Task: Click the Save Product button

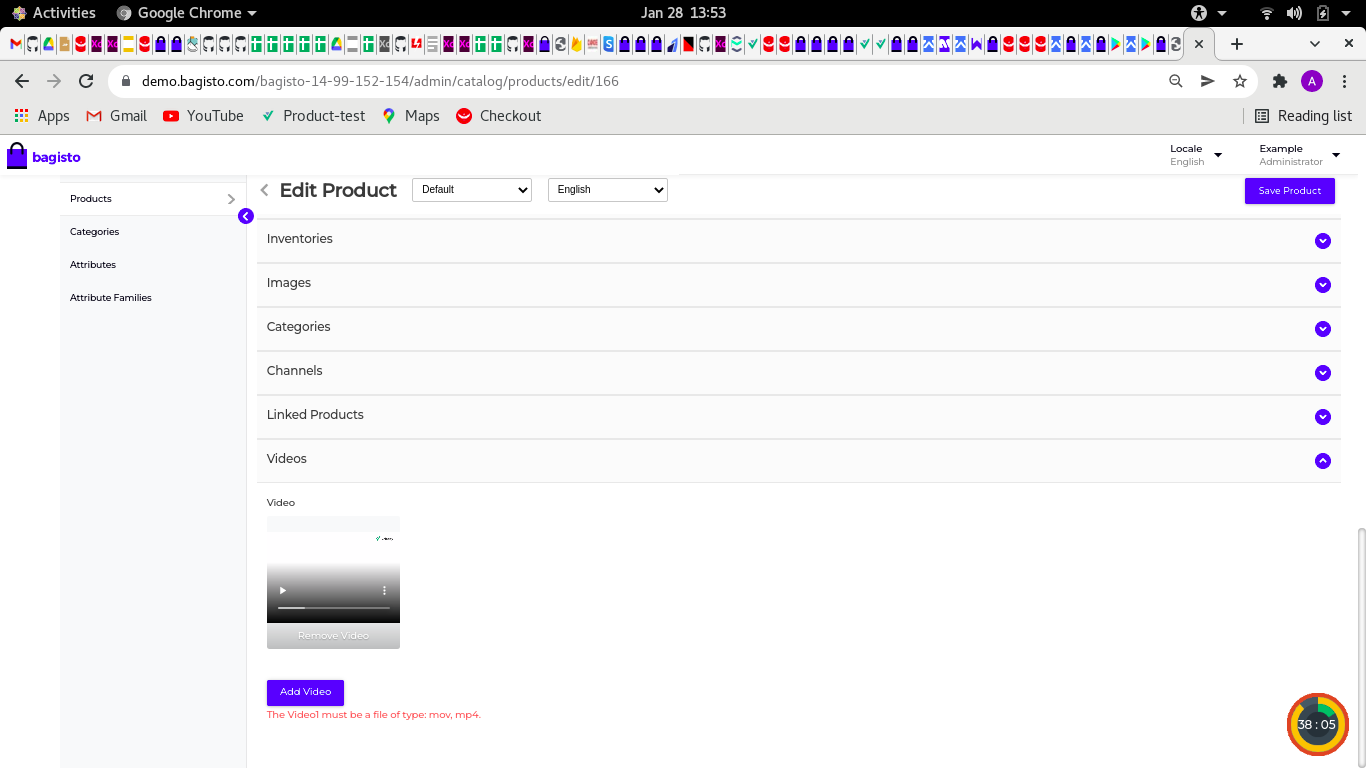Action: [1289, 190]
